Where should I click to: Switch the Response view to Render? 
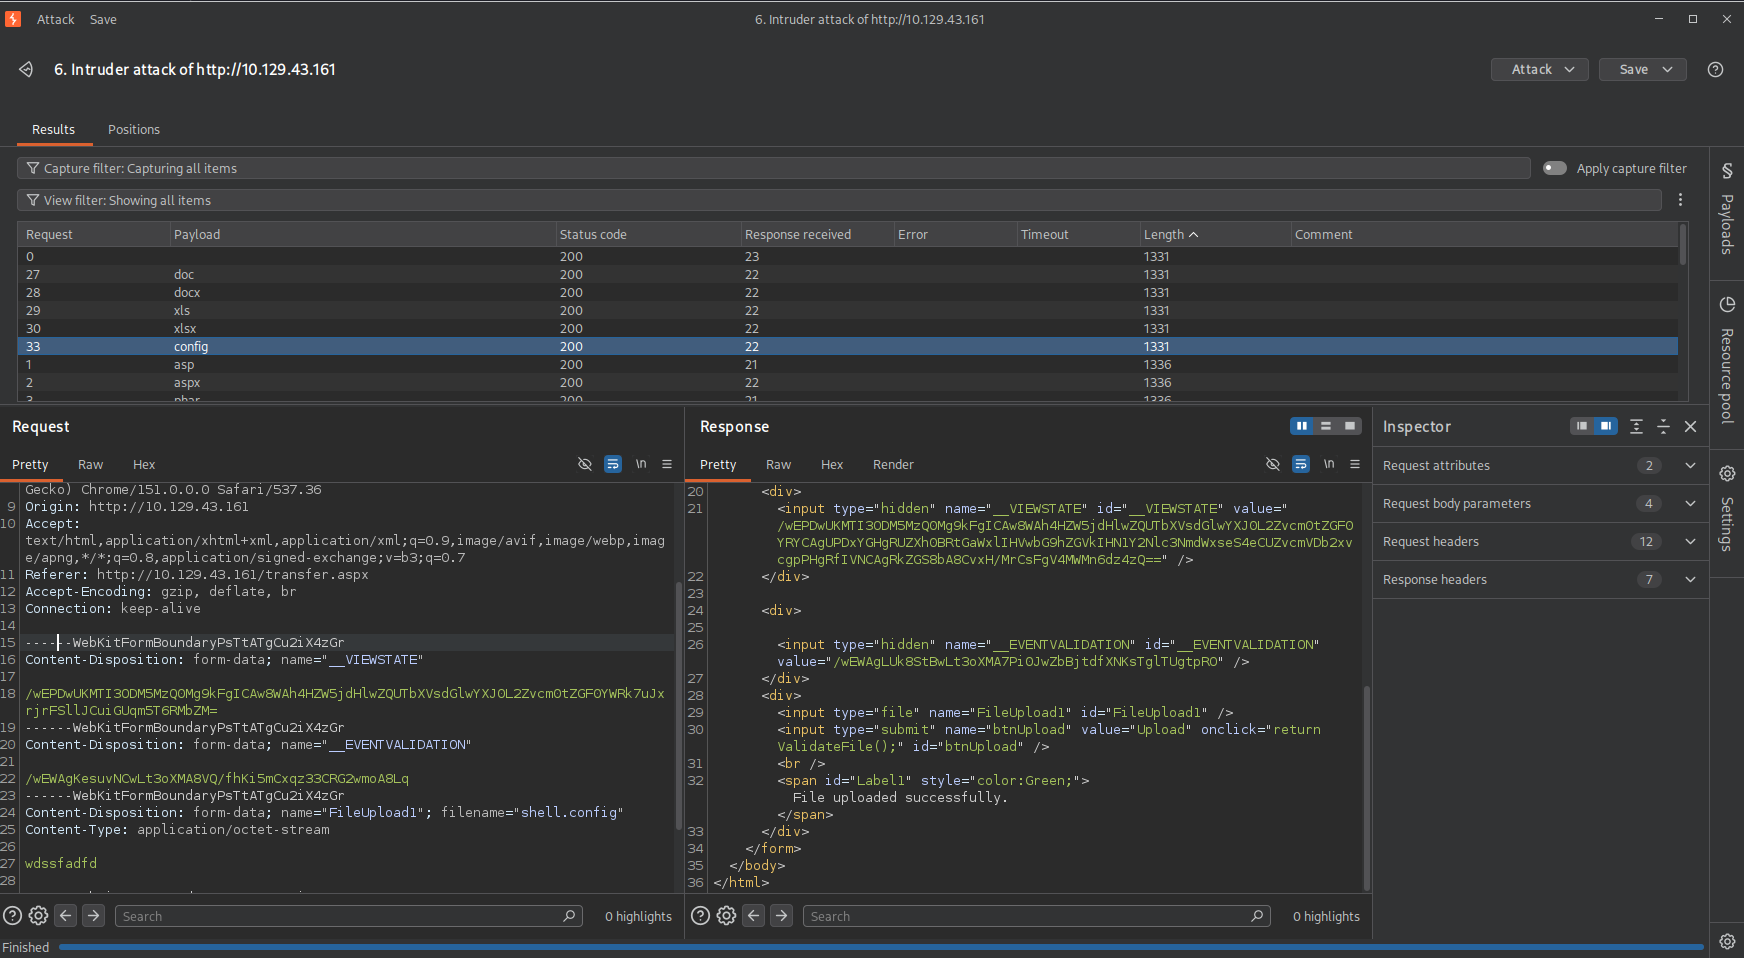click(x=893, y=464)
